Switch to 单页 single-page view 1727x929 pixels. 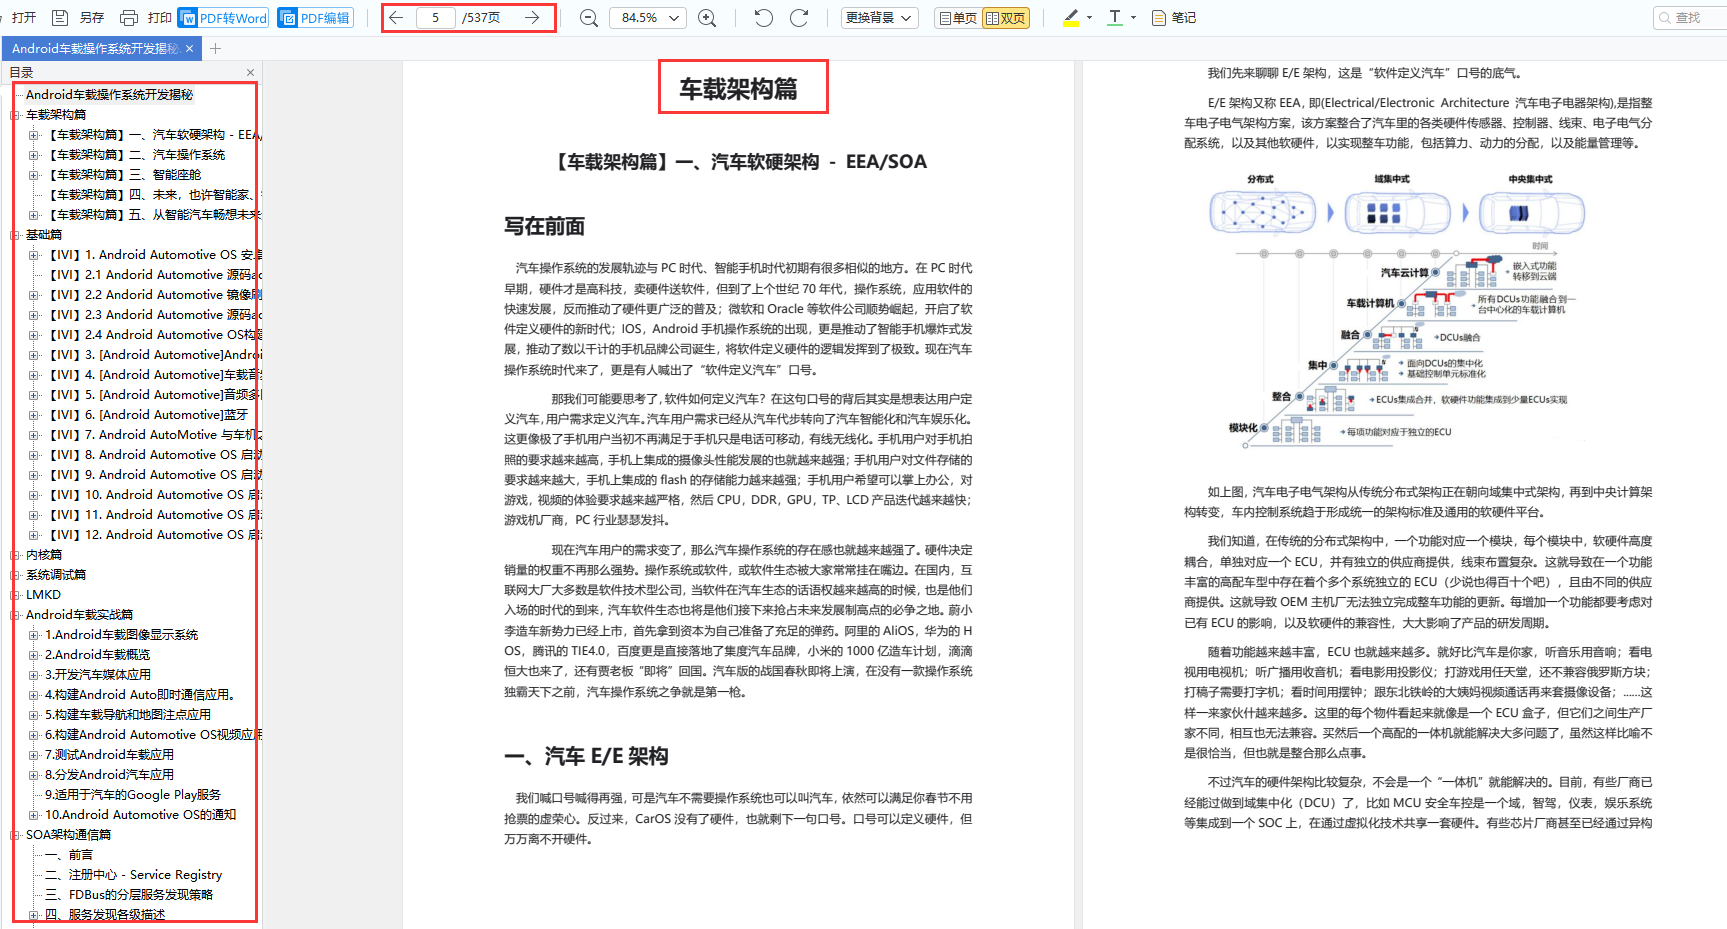tap(957, 18)
